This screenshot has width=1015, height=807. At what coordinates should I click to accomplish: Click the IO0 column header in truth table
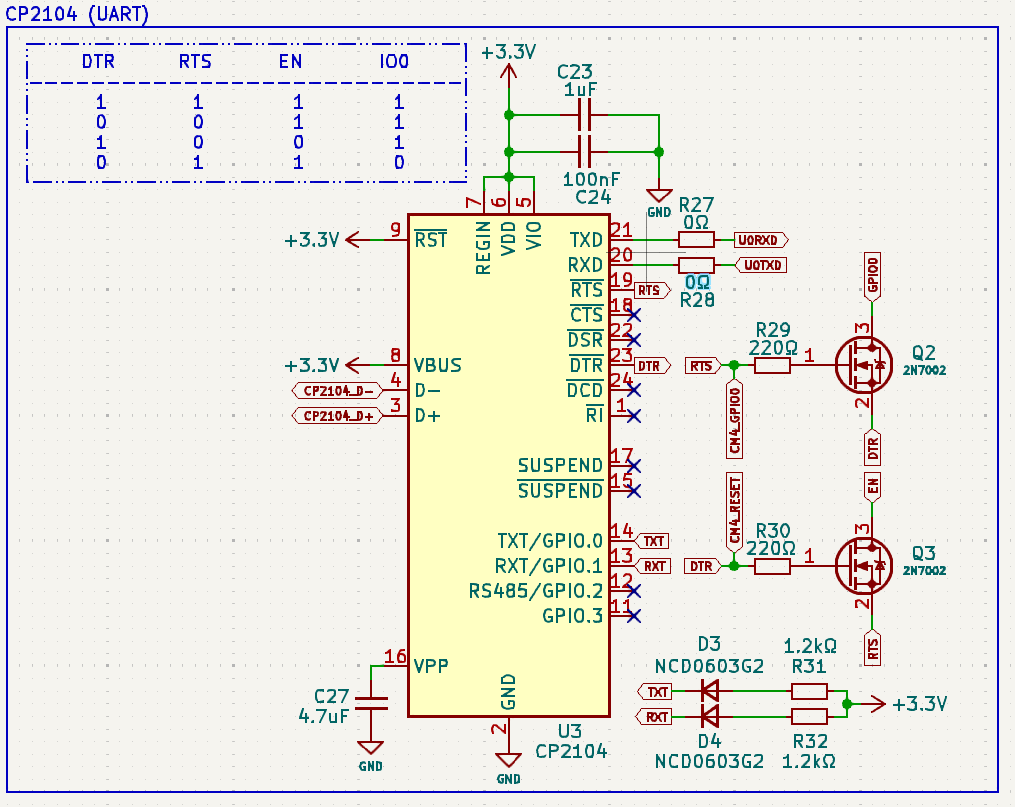[x=394, y=61]
